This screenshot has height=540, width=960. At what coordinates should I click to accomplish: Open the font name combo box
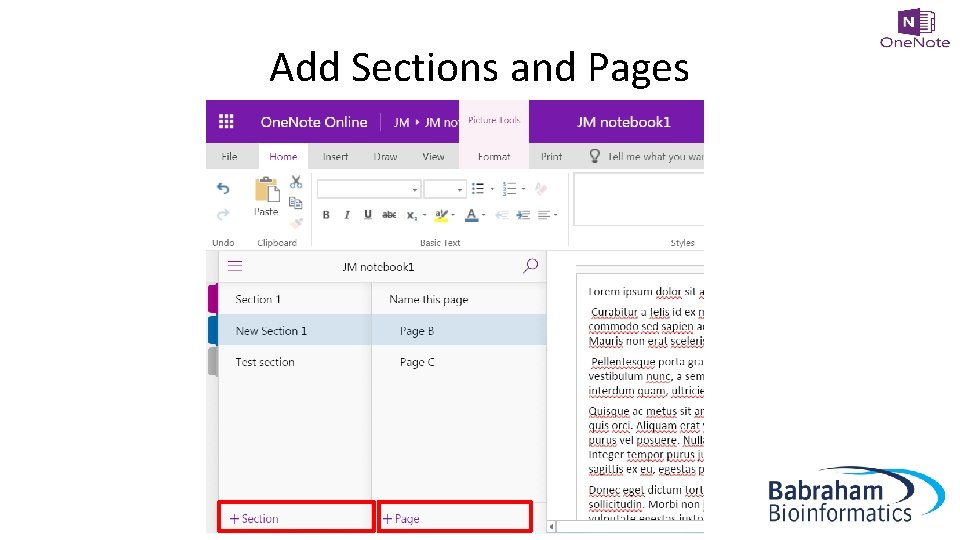tap(369, 189)
